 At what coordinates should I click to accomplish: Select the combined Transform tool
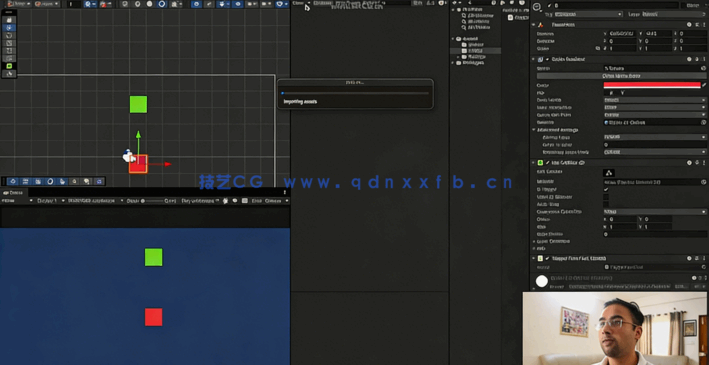pyautogui.click(x=9, y=58)
